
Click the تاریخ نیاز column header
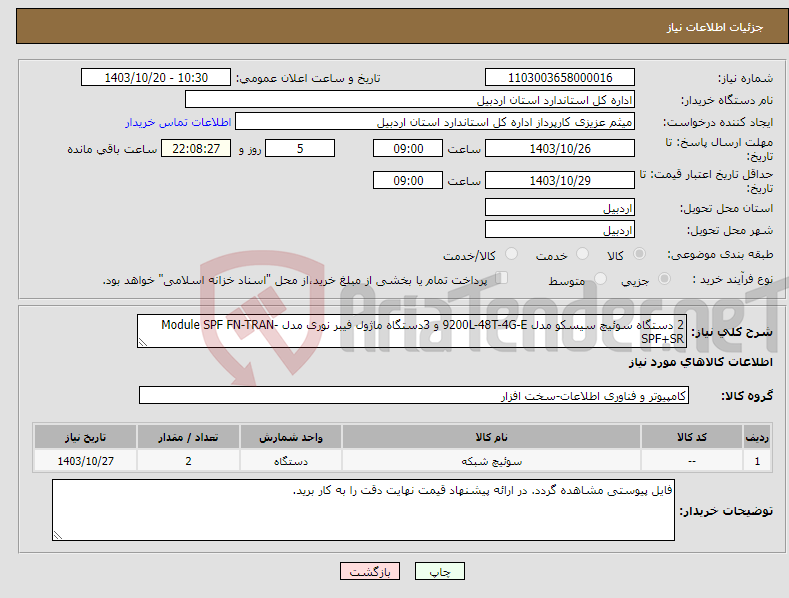tap(86, 437)
